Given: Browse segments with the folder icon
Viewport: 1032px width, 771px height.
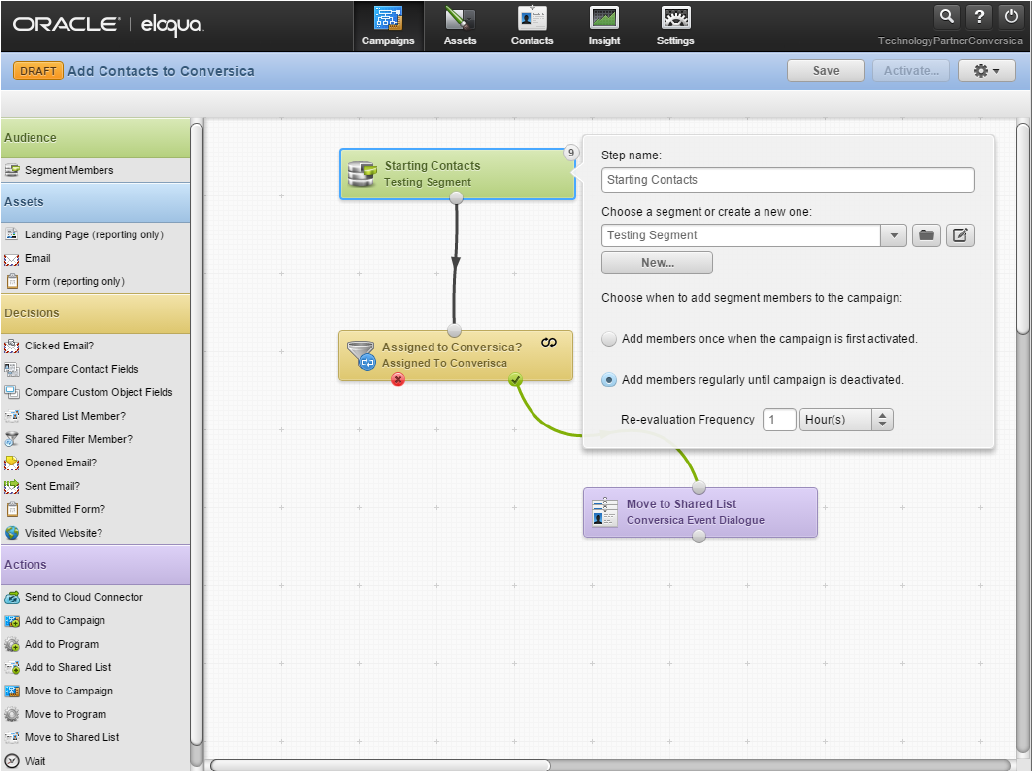Looking at the screenshot, I should [926, 235].
